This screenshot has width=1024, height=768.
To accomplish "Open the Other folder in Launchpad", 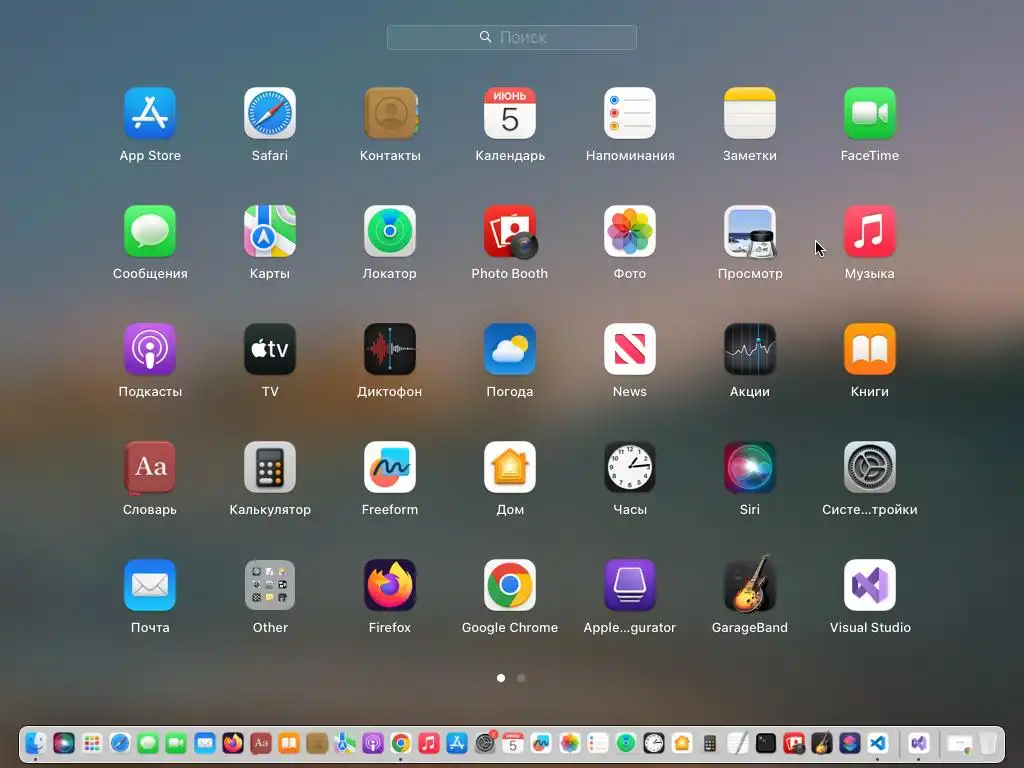I will tap(270, 585).
